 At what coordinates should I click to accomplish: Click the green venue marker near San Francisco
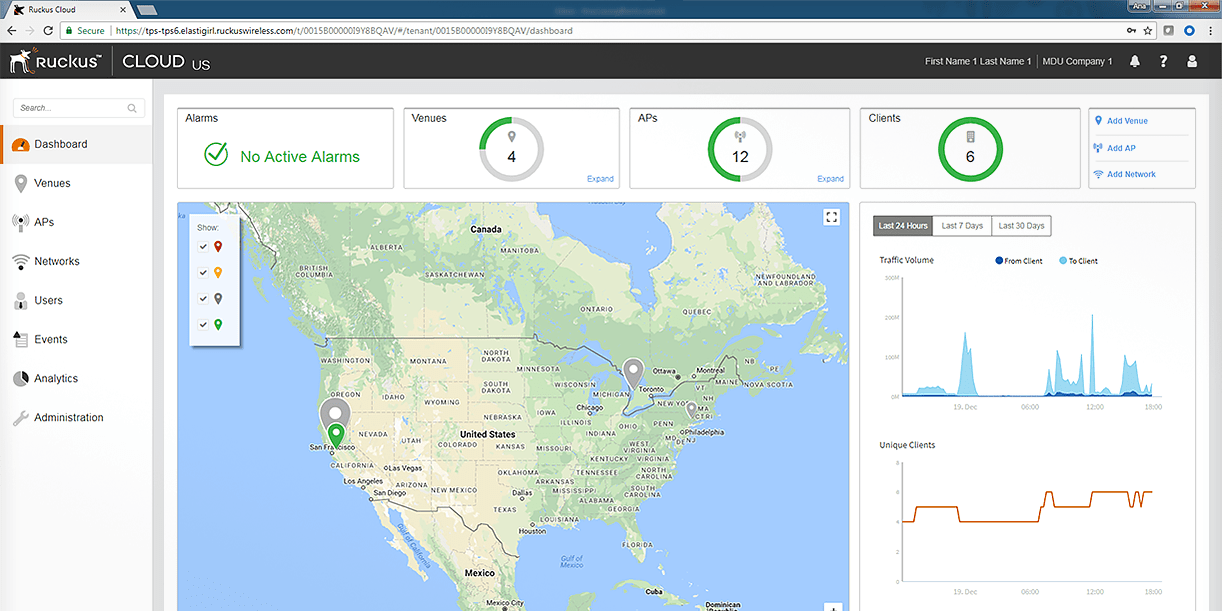(337, 436)
